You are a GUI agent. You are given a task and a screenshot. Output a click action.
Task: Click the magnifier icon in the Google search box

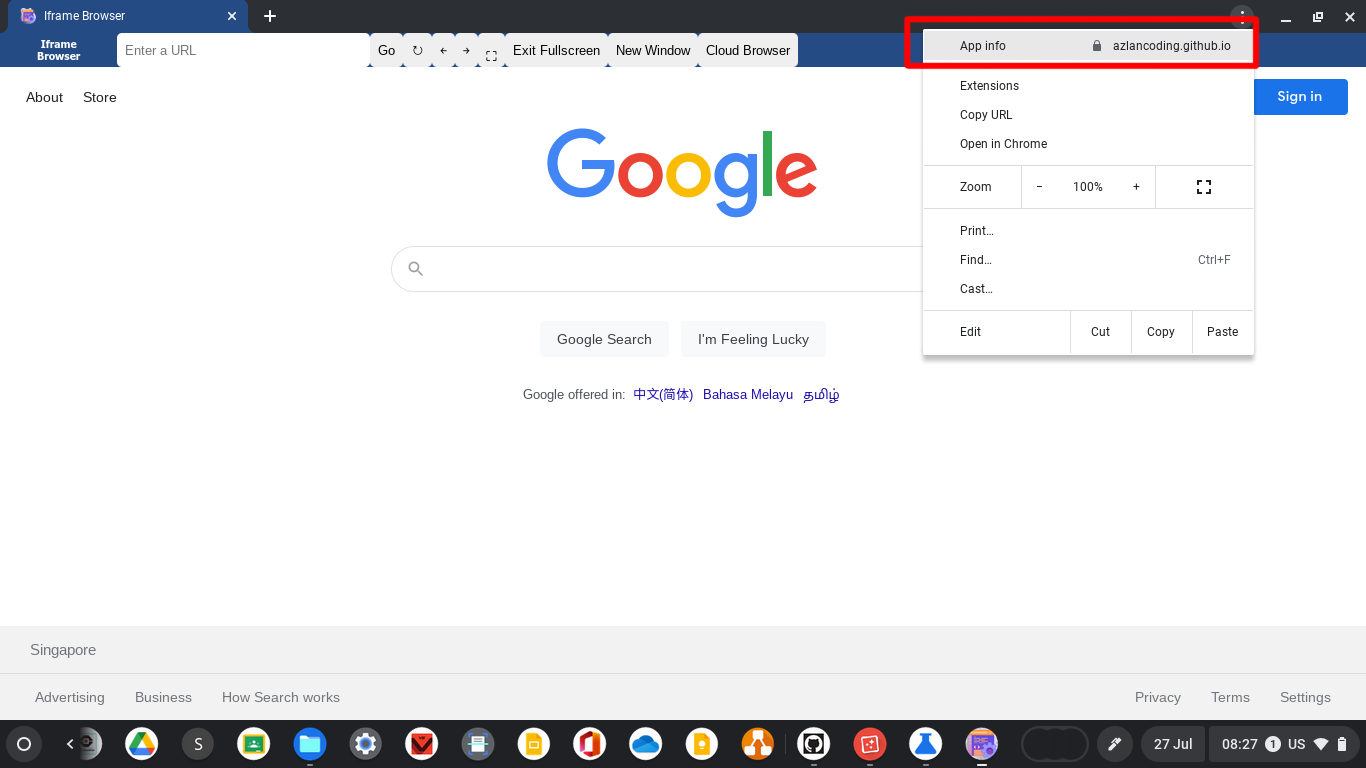[416, 269]
